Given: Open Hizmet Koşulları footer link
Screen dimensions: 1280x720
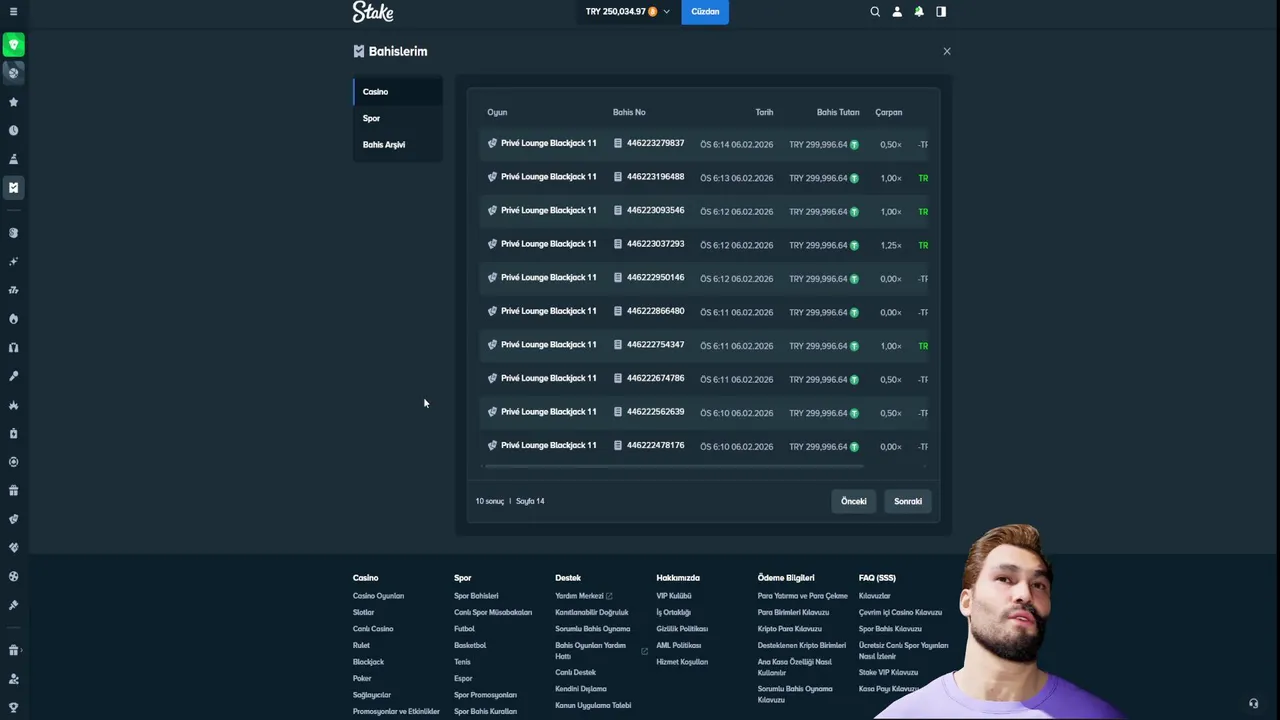Looking at the screenshot, I should [x=682, y=662].
